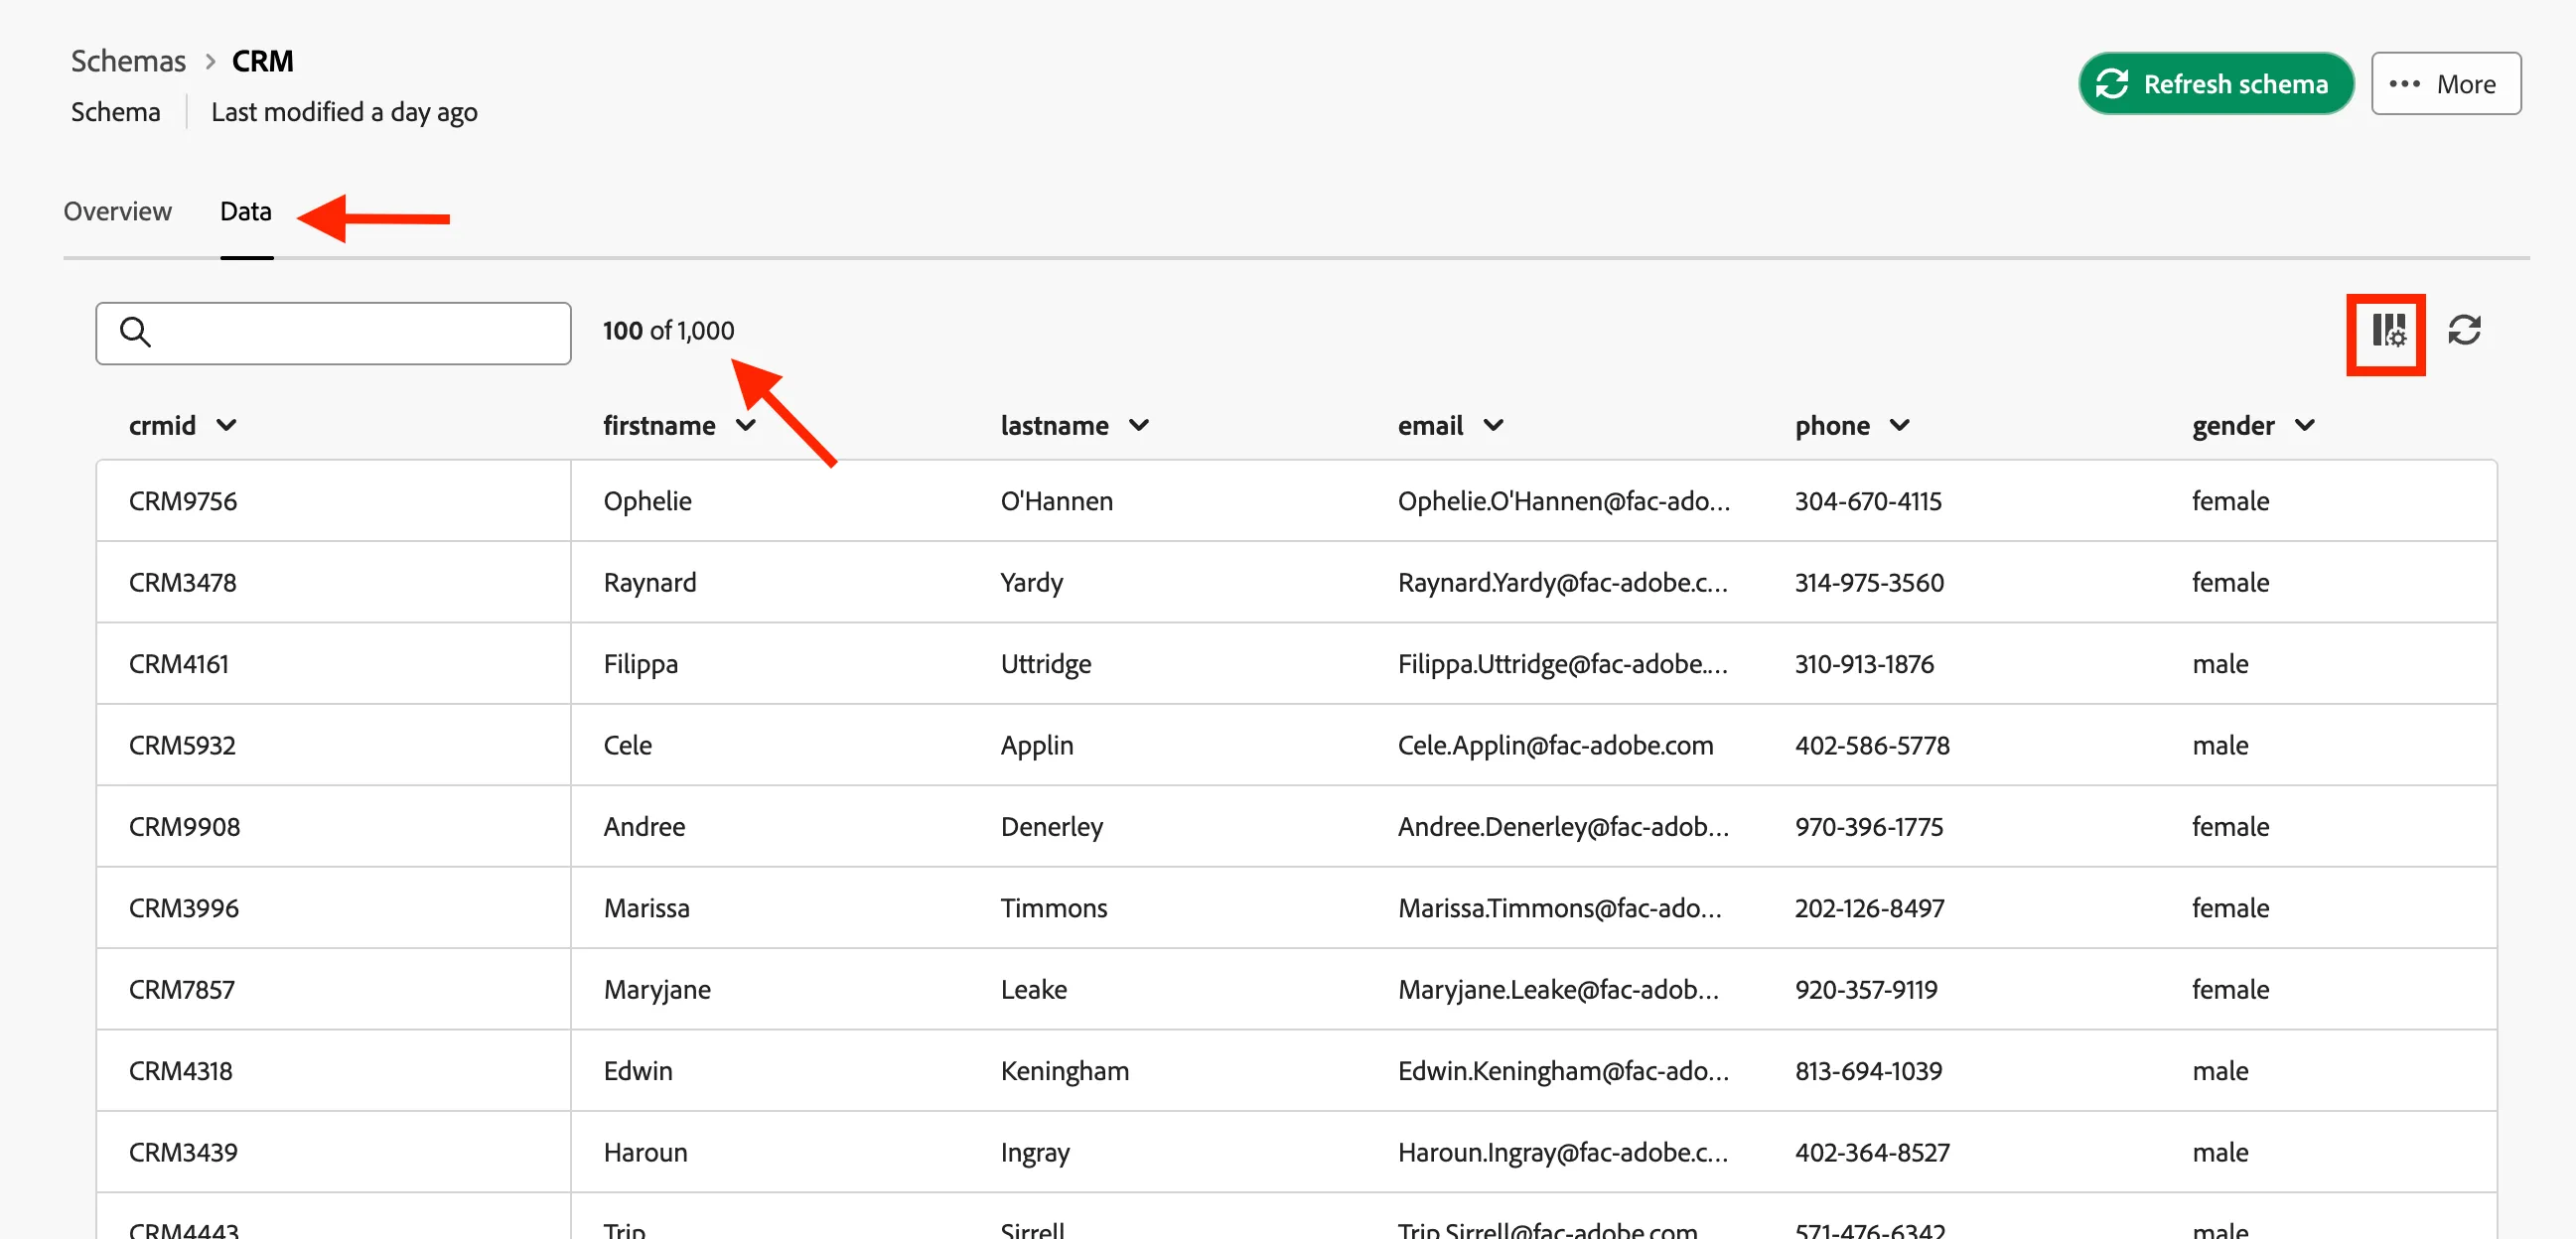Click the 100 of 1,000 record count
2576x1239 pixels.
668,331
